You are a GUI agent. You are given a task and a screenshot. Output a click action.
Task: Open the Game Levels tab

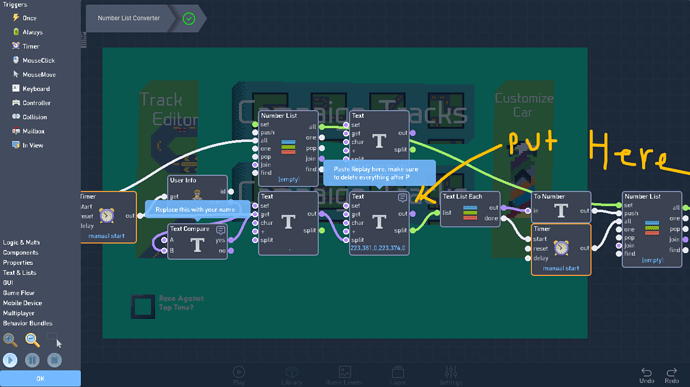[x=344, y=376]
